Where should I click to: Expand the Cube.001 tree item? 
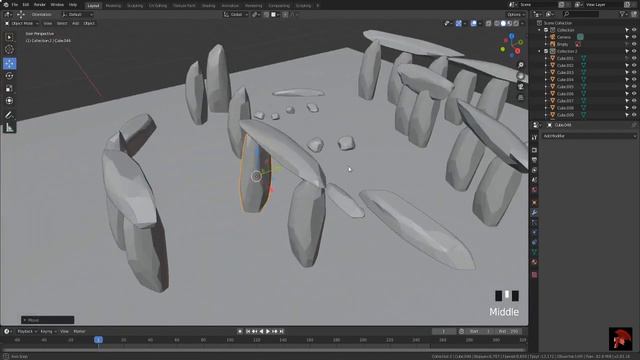[546, 58]
